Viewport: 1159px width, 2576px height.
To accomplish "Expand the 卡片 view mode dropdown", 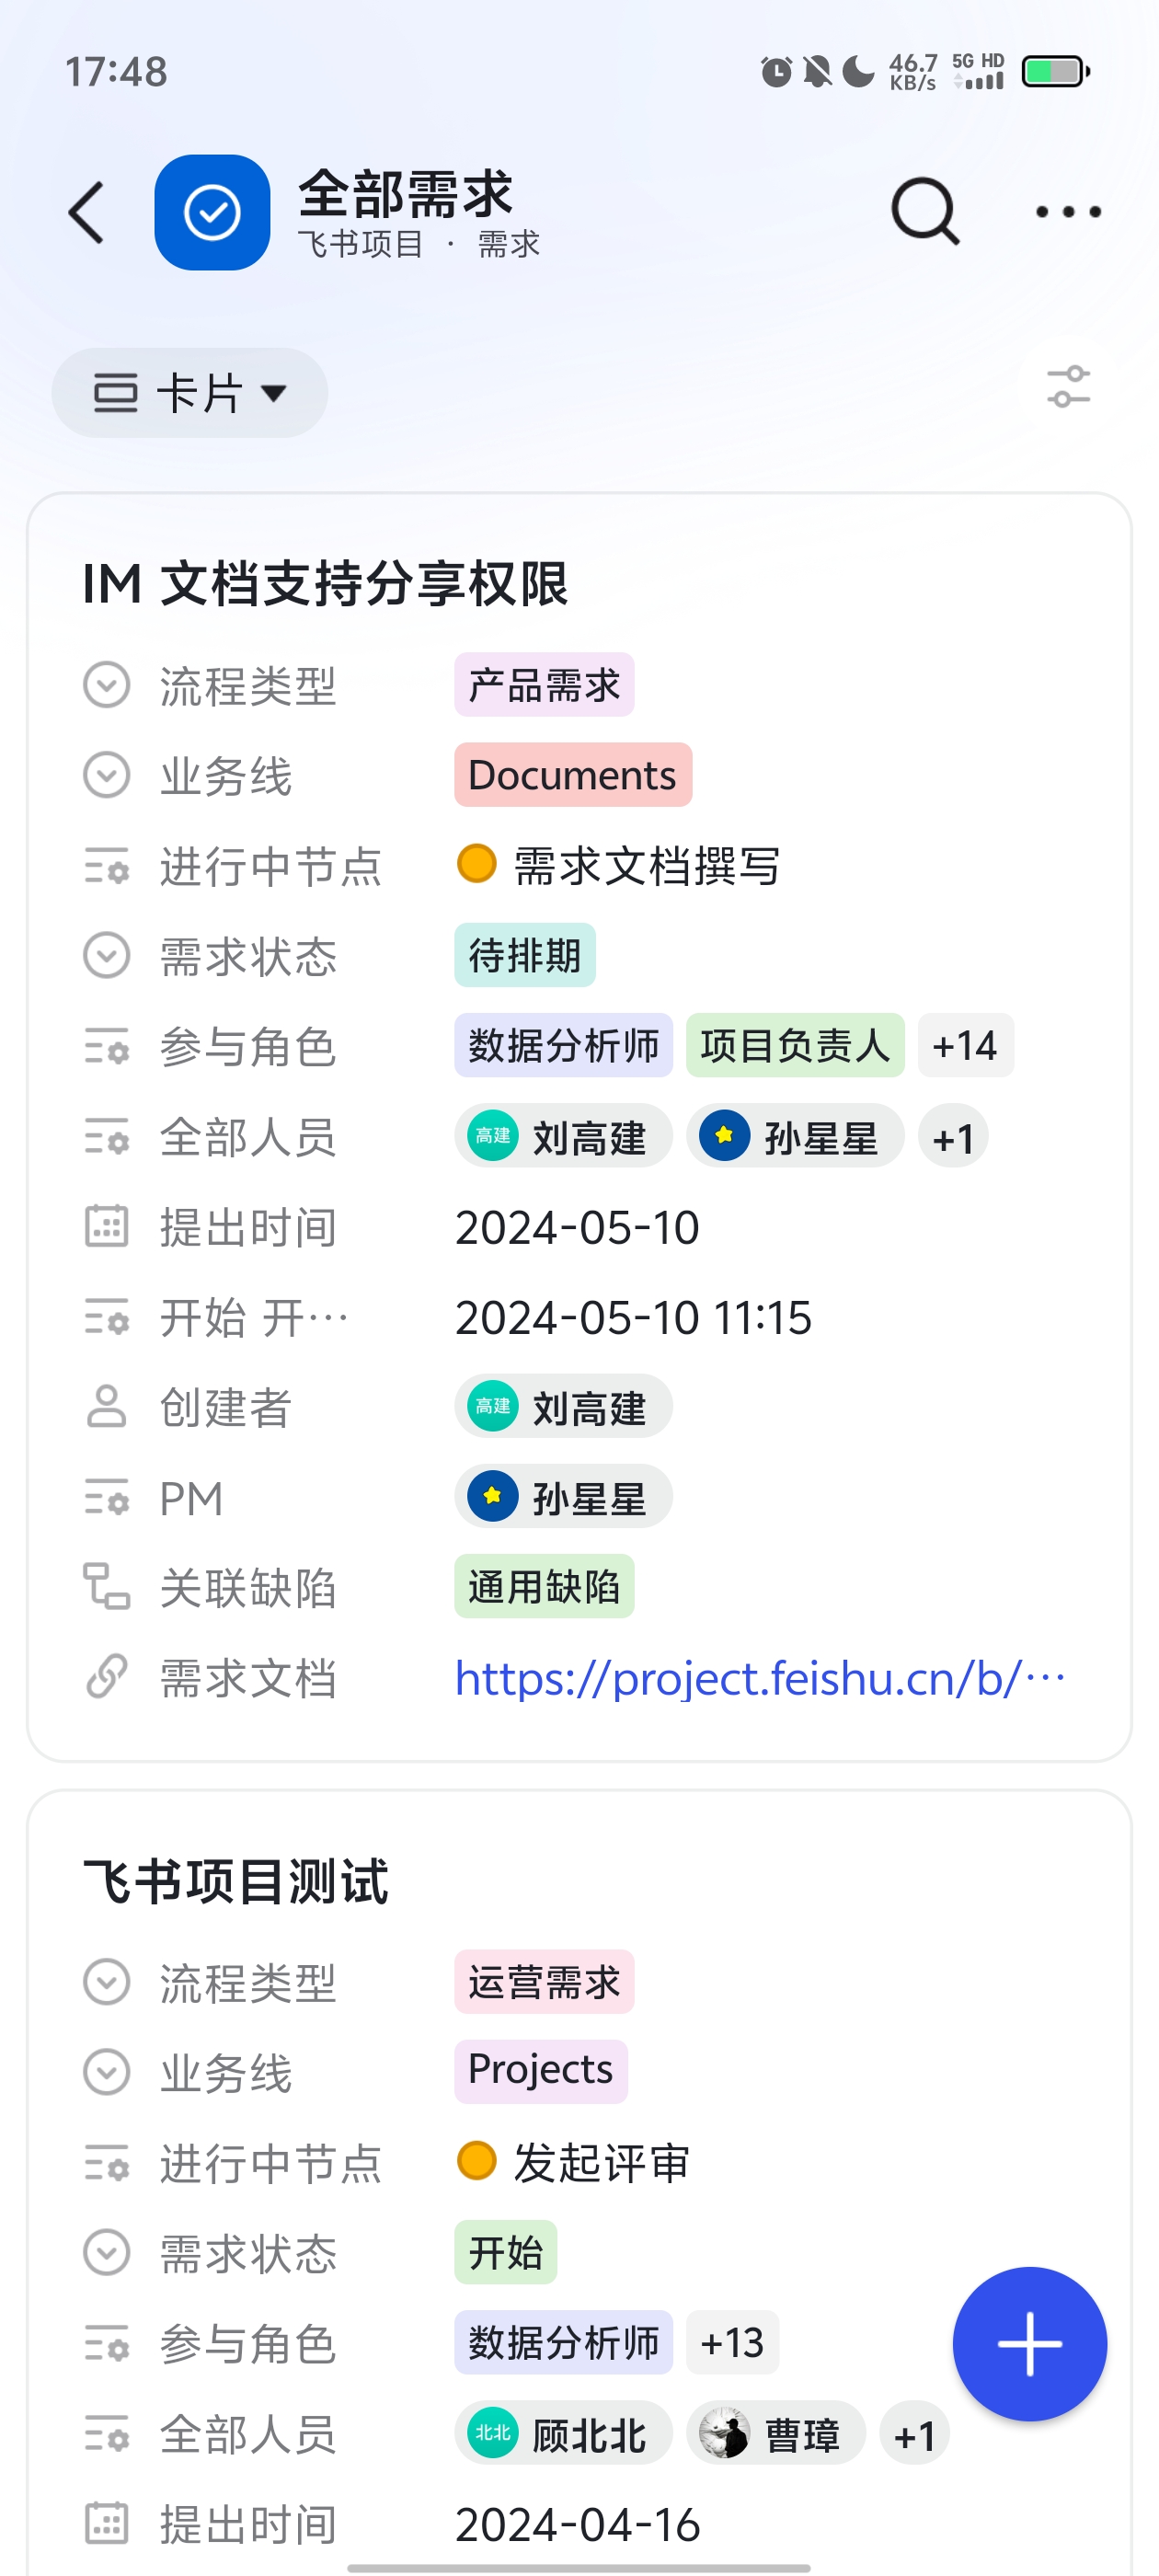I will [x=190, y=392].
